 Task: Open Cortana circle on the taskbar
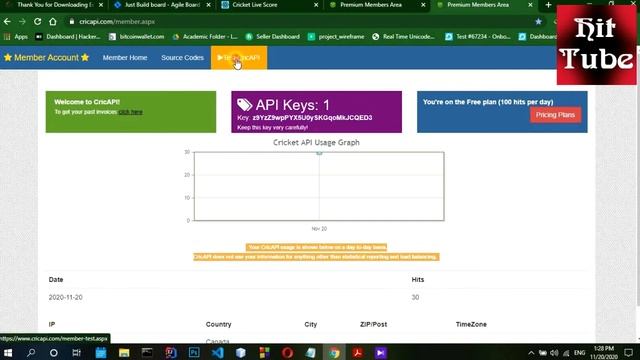click(53, 353)
